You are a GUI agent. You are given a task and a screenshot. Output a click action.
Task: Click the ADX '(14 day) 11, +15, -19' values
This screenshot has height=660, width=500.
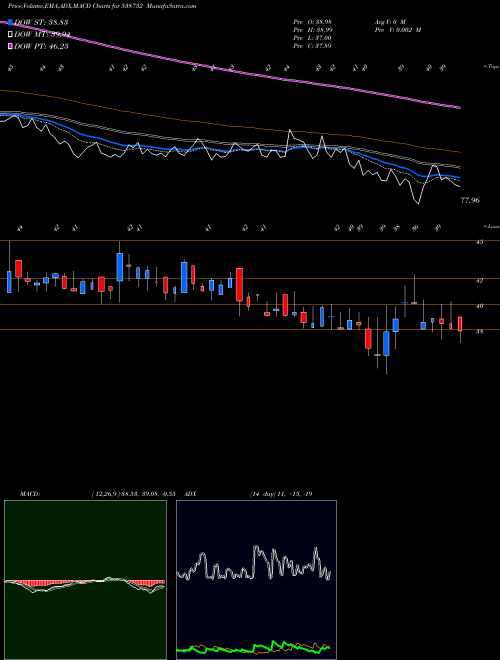pos(281,494)
